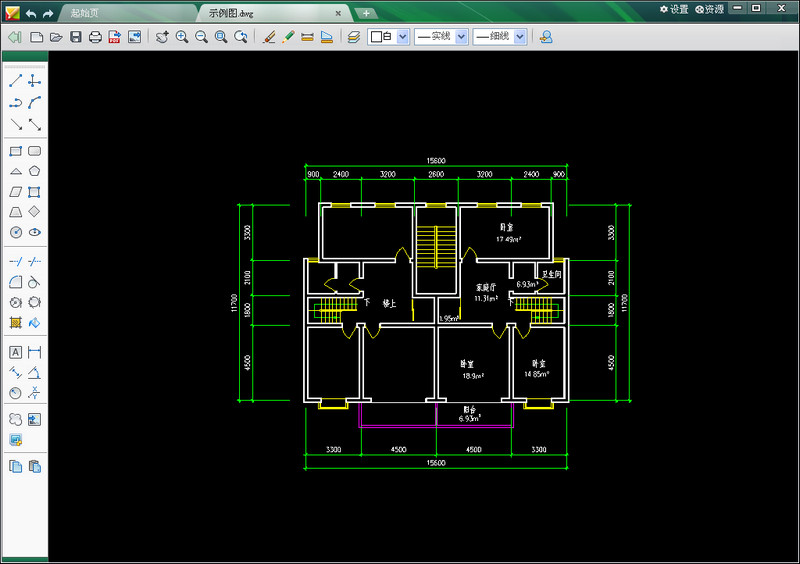This screenshot has width=800, height=564.
Task: Expand the 细线 line width dropdown
Action: (519, 37)
